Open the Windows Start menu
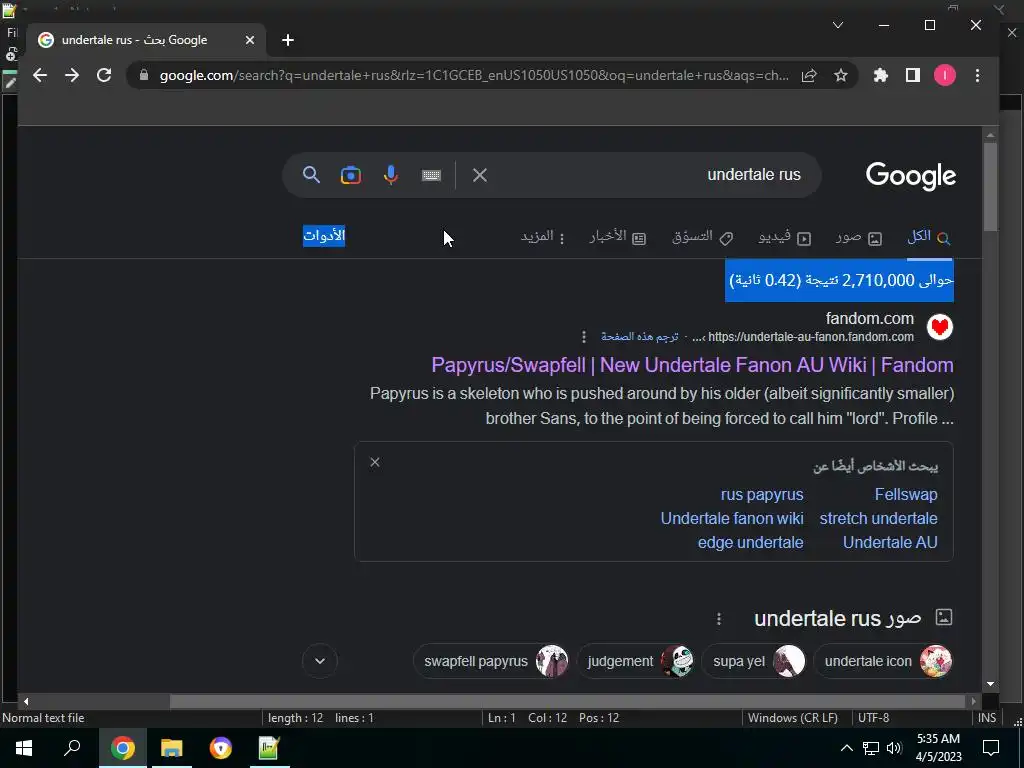This screenshot has width=1024, height=768. click(24, 748)
